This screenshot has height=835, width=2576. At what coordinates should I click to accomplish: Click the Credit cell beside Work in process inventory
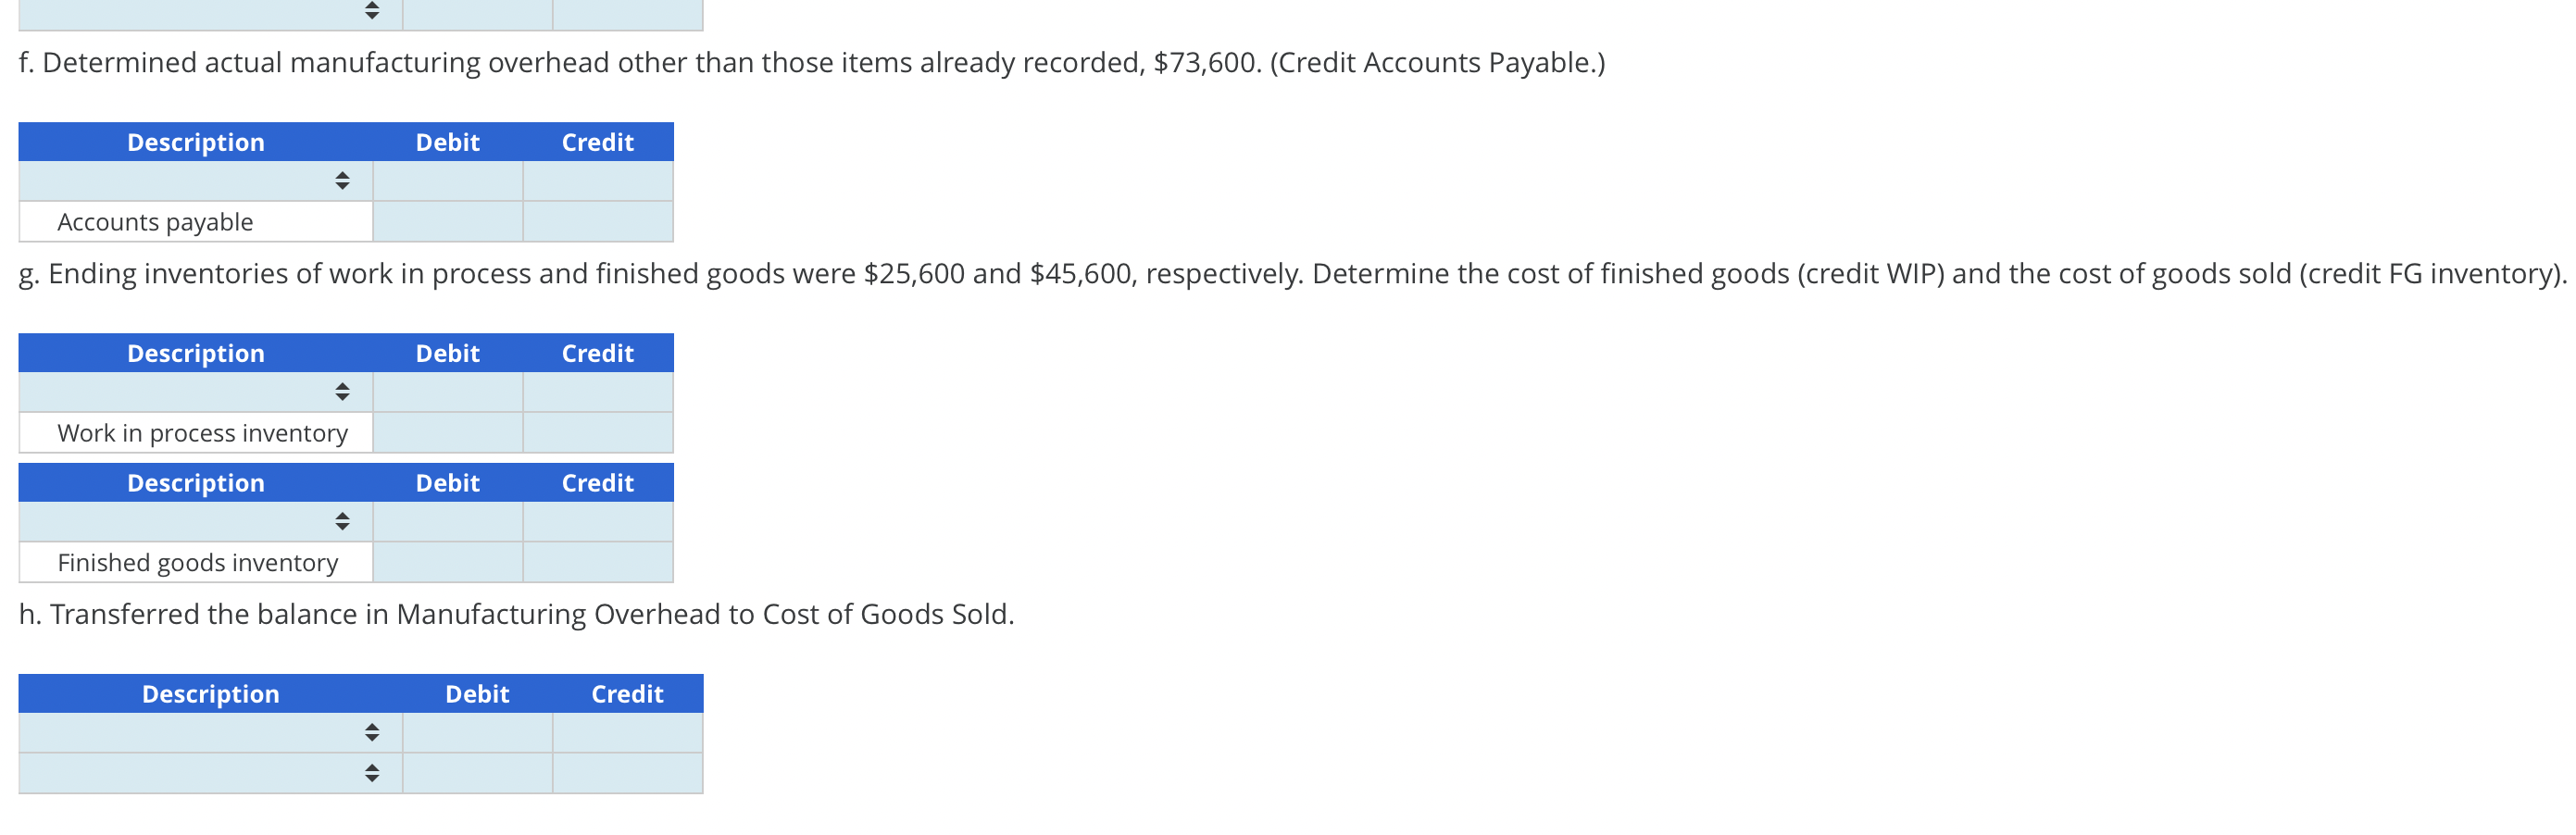pos(596,432)
